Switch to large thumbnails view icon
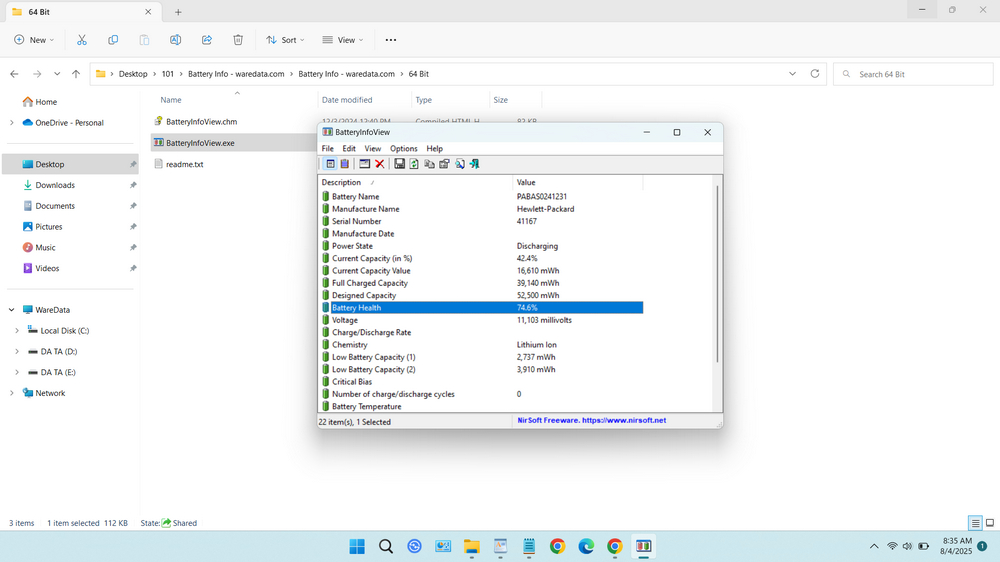The width and height of the screenshot is (1000, 562). click(990, 523)
